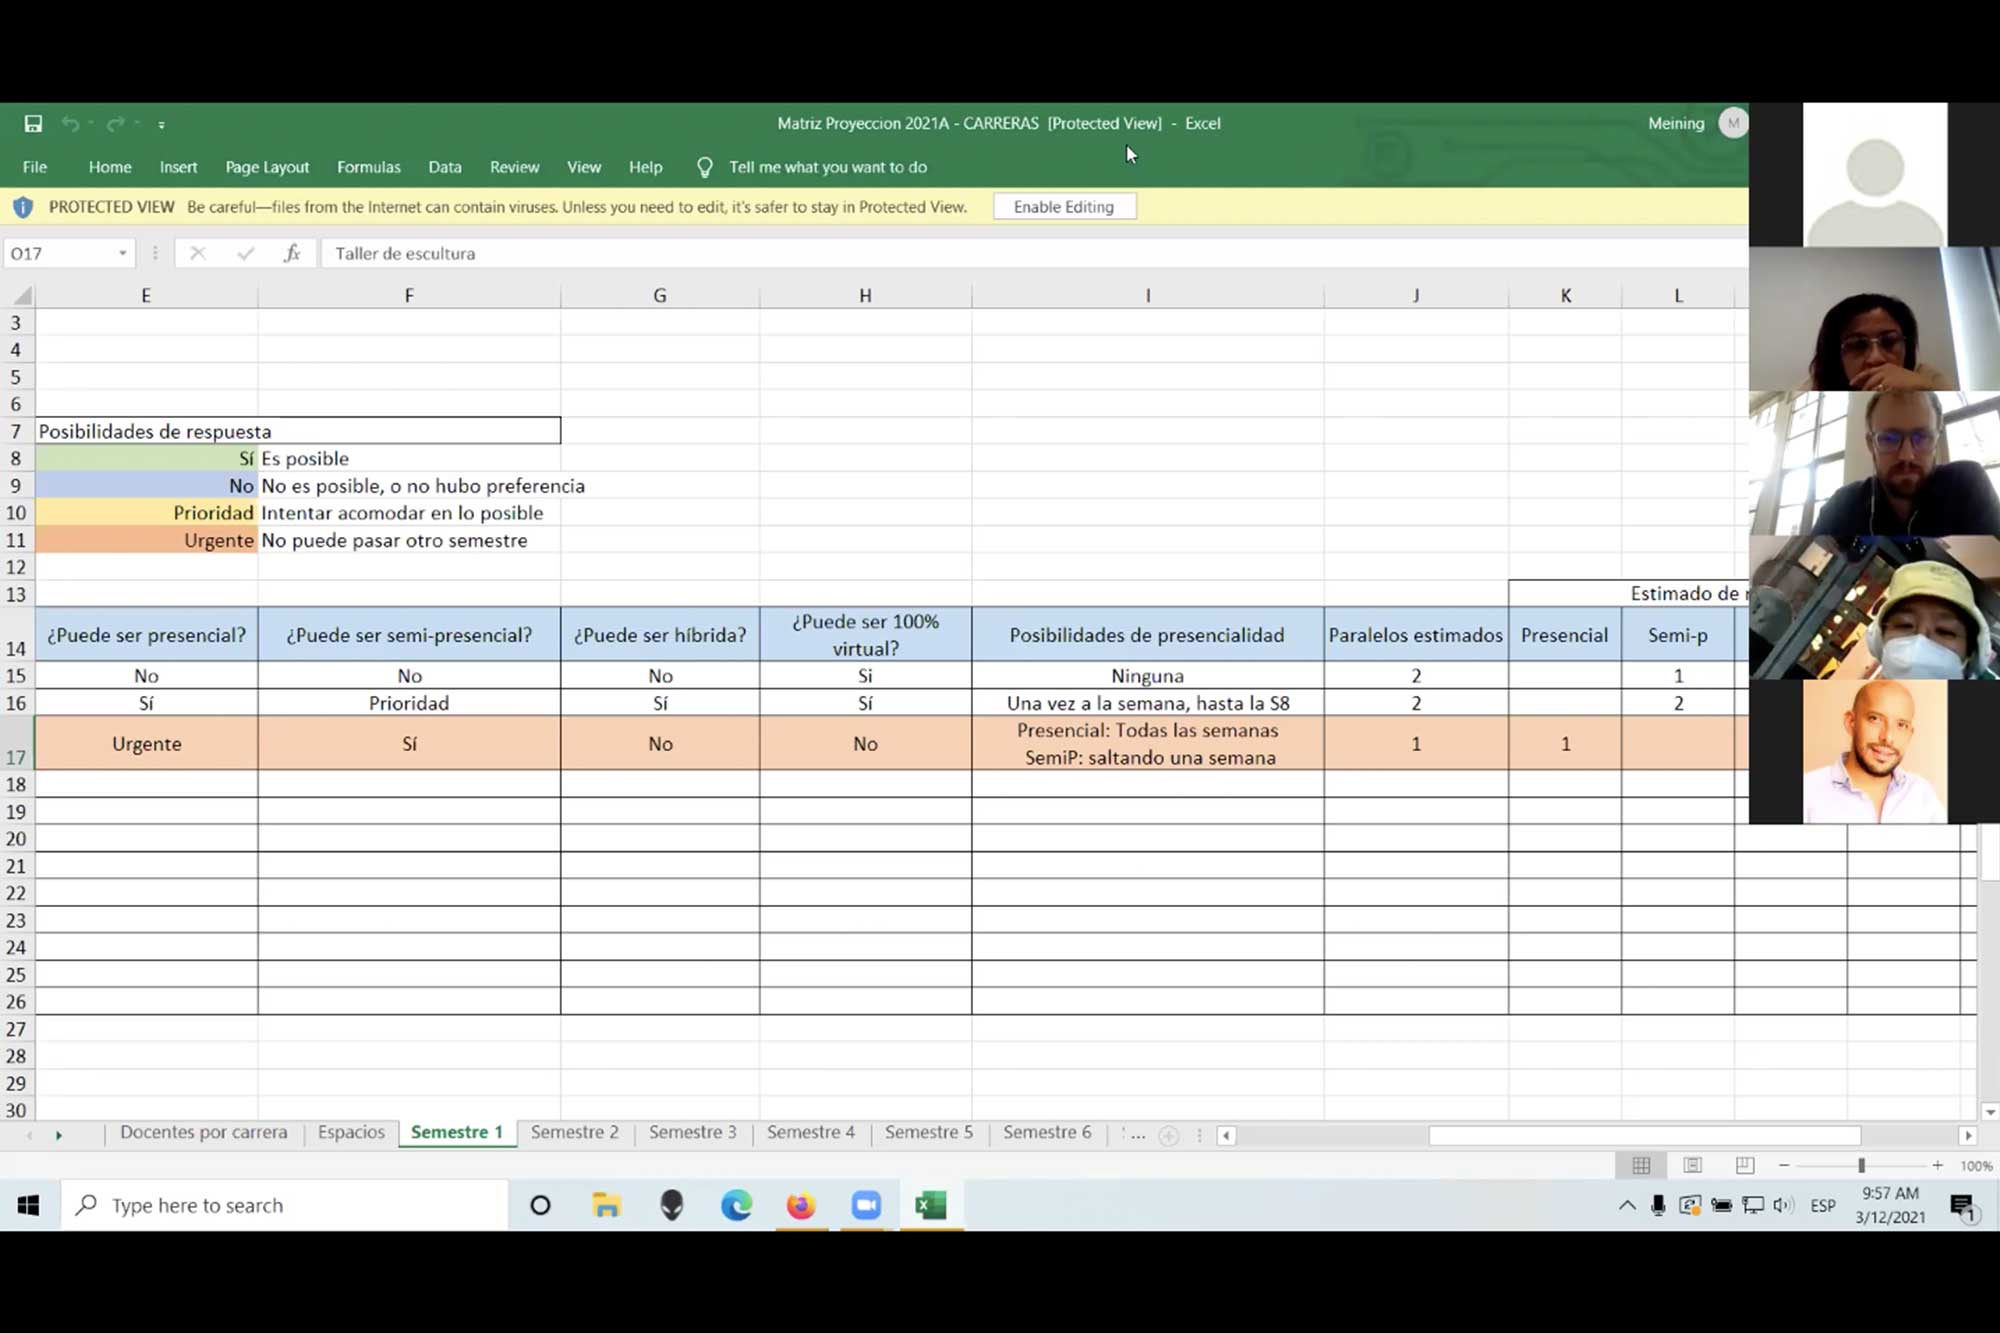The height and width of the screenshot is (1333, 2000).
Task: Click the zoom in plus button
Action: (x=1937, y=1166)
